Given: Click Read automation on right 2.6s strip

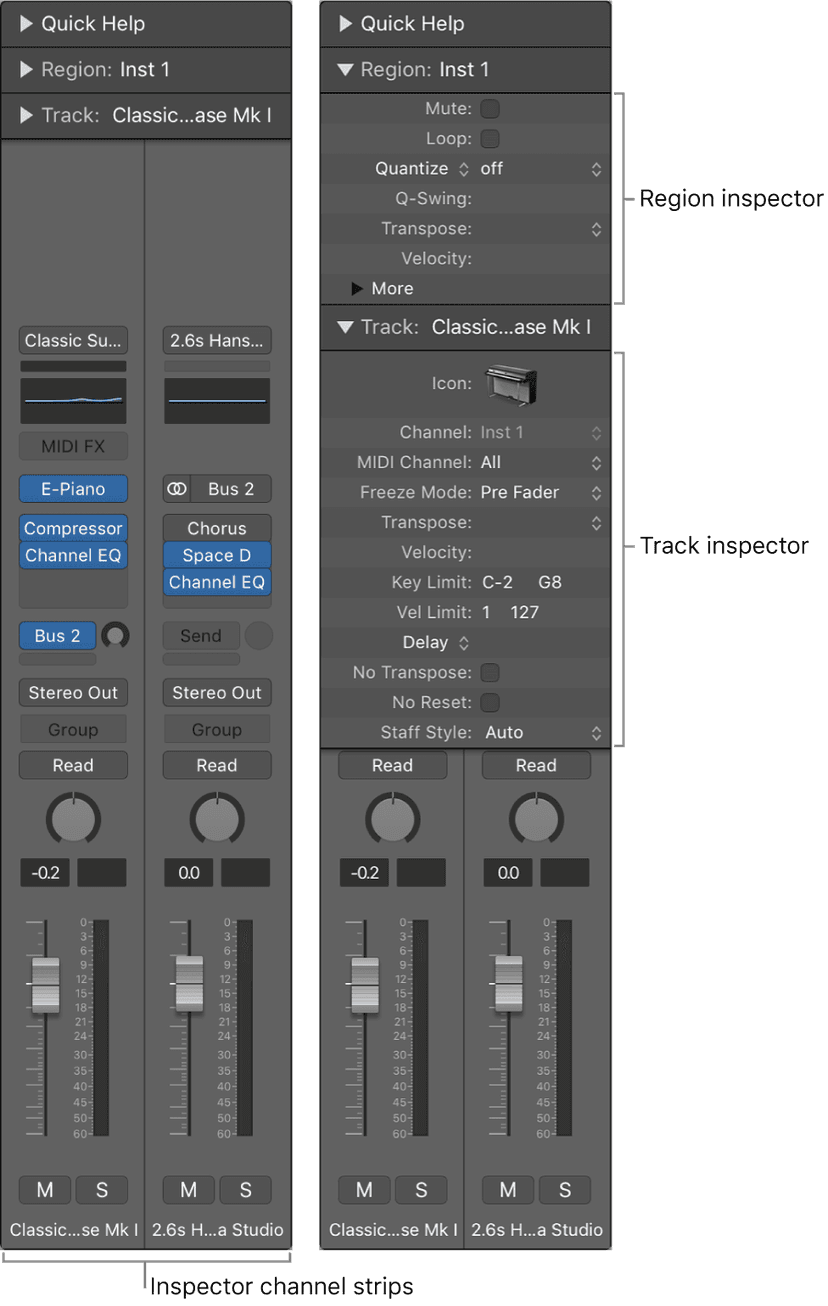Looking at the screenshot, I should point(536,765).
